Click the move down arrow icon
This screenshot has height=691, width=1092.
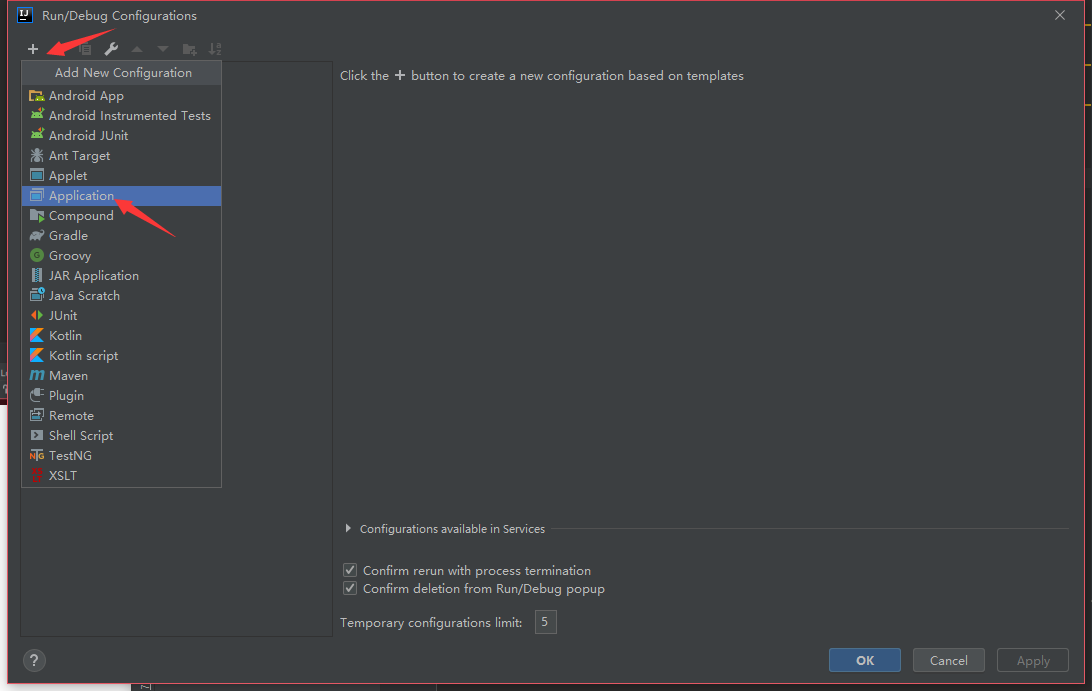[x=163, y=49]
